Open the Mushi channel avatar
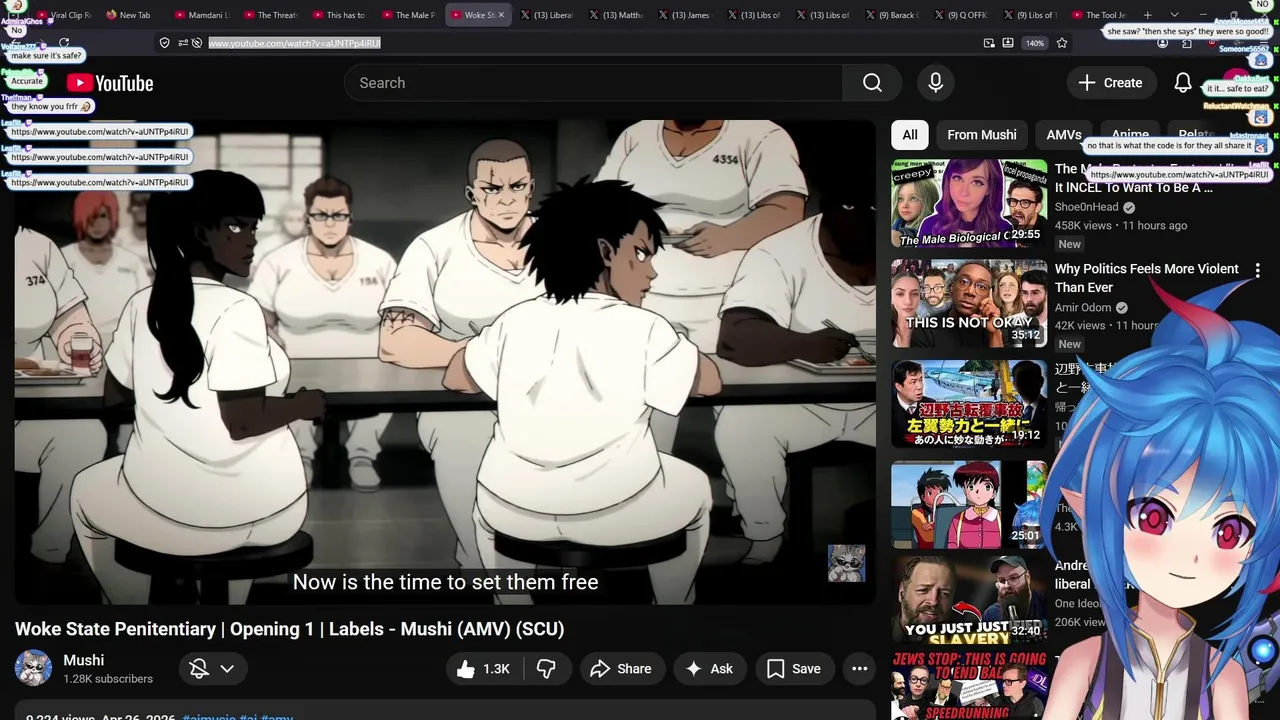 (33, 669)
